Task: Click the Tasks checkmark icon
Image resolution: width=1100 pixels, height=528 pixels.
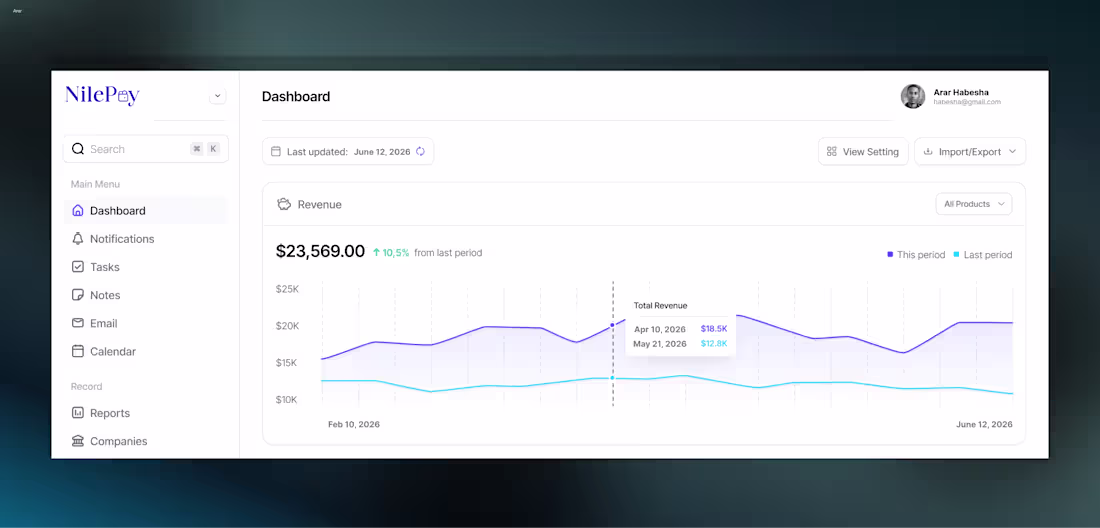Action: tap(78, 266)
